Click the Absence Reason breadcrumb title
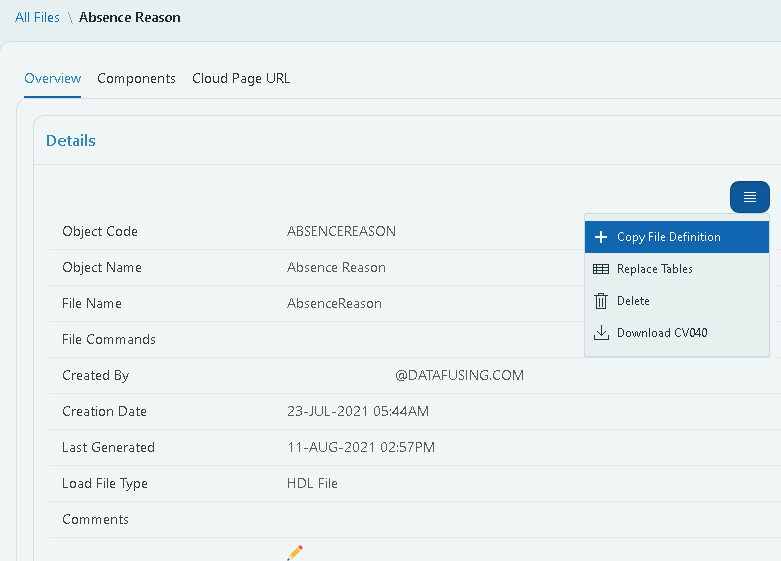781x561 pixels. (130, 17)
